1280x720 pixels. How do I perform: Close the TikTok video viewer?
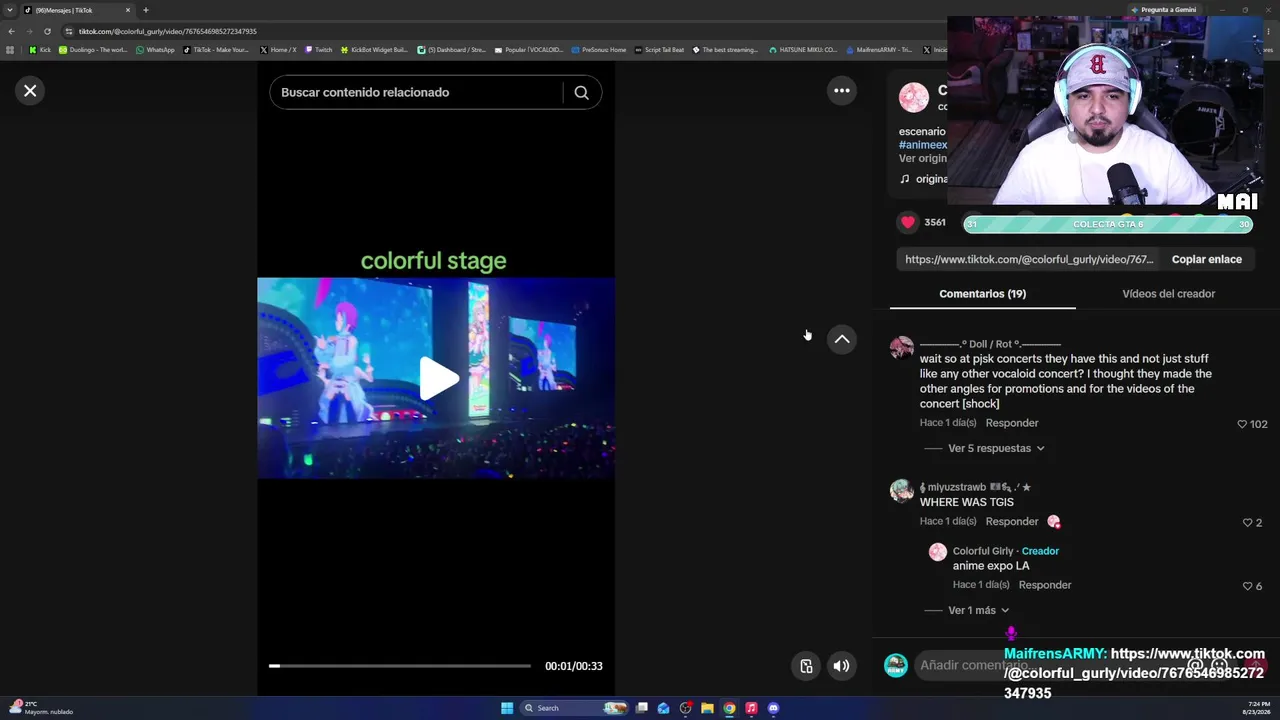tap(30, 91)
